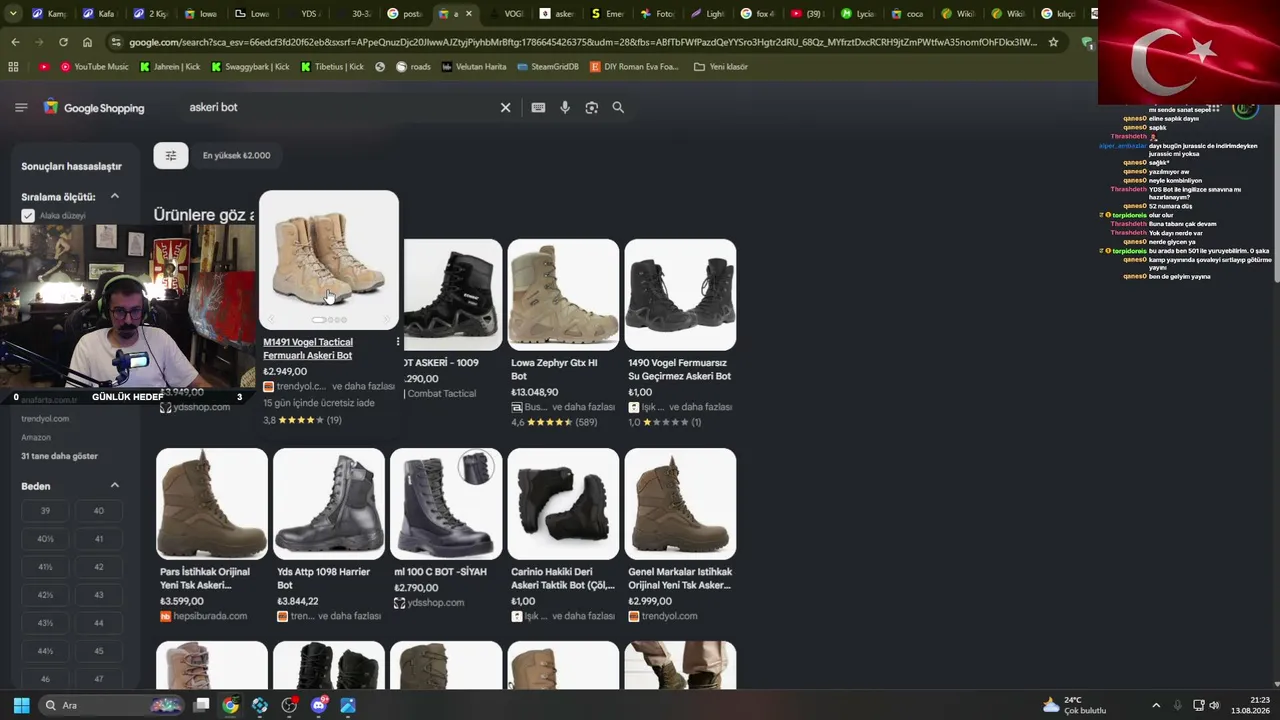Select size 42 filter
This screenshot has height=720, width=1280.
(98, 567)
